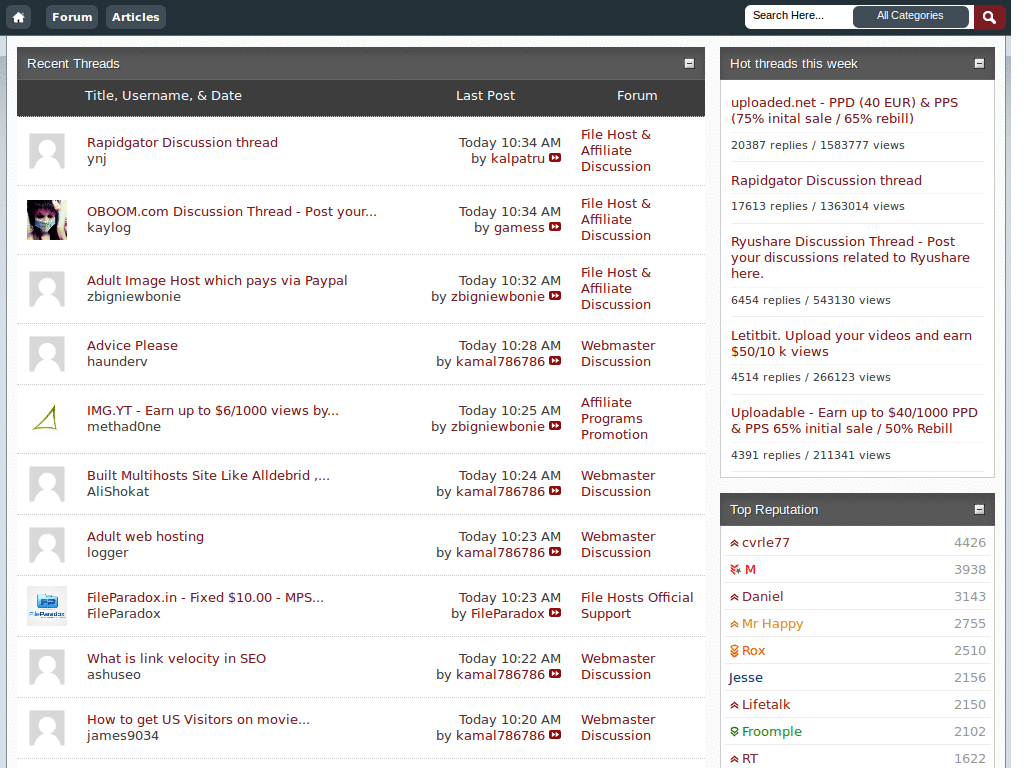Click kaylog's avatar photo

coord(47,220)
